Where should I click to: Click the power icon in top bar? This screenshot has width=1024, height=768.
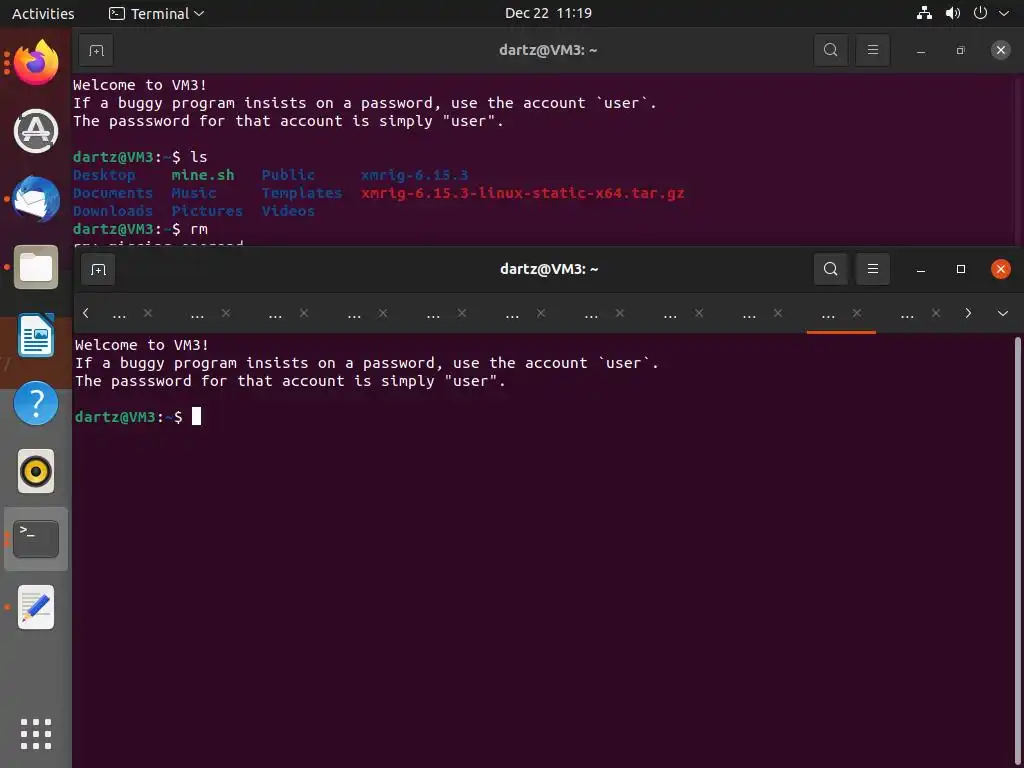point(980,13)
